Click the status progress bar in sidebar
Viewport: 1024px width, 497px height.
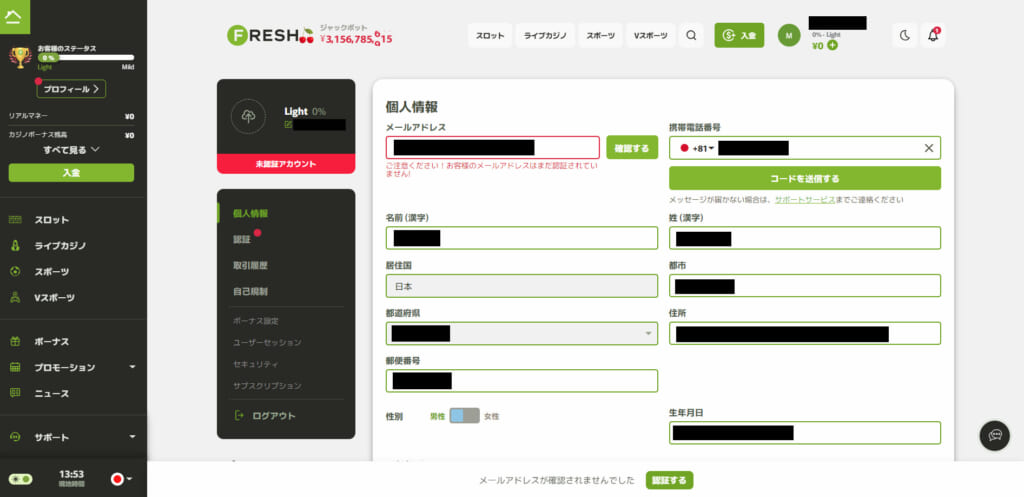[85, 58]
